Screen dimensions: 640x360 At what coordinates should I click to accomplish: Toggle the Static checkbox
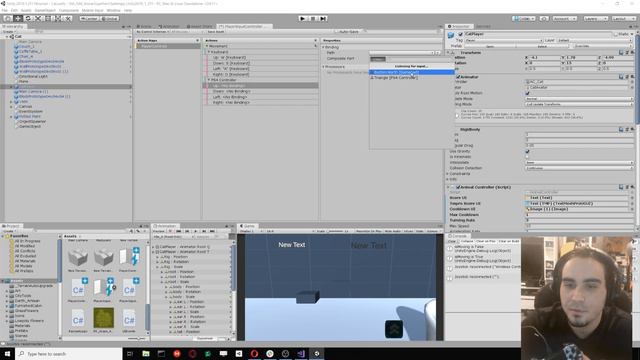click(x=616, y=34)
